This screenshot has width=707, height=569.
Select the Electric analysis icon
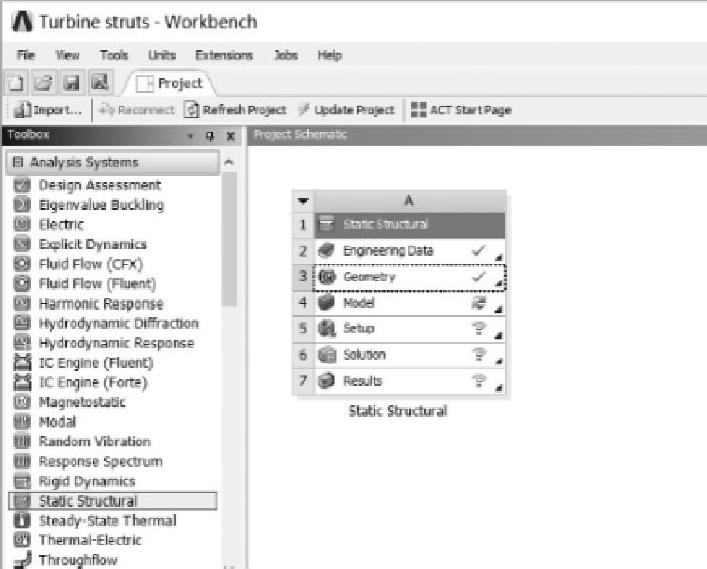(22, 224)
